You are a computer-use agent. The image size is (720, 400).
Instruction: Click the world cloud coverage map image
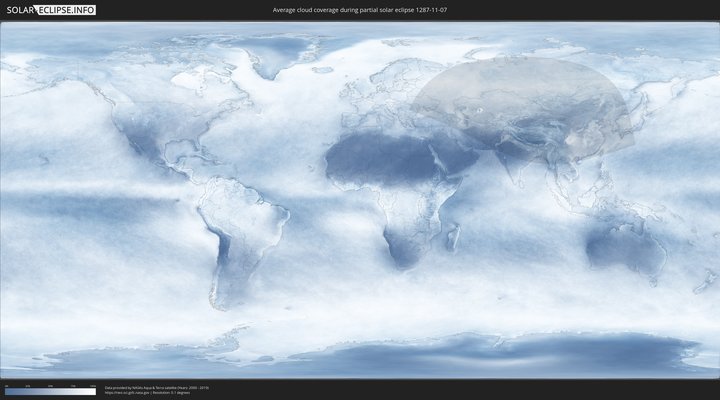[360, 200]
